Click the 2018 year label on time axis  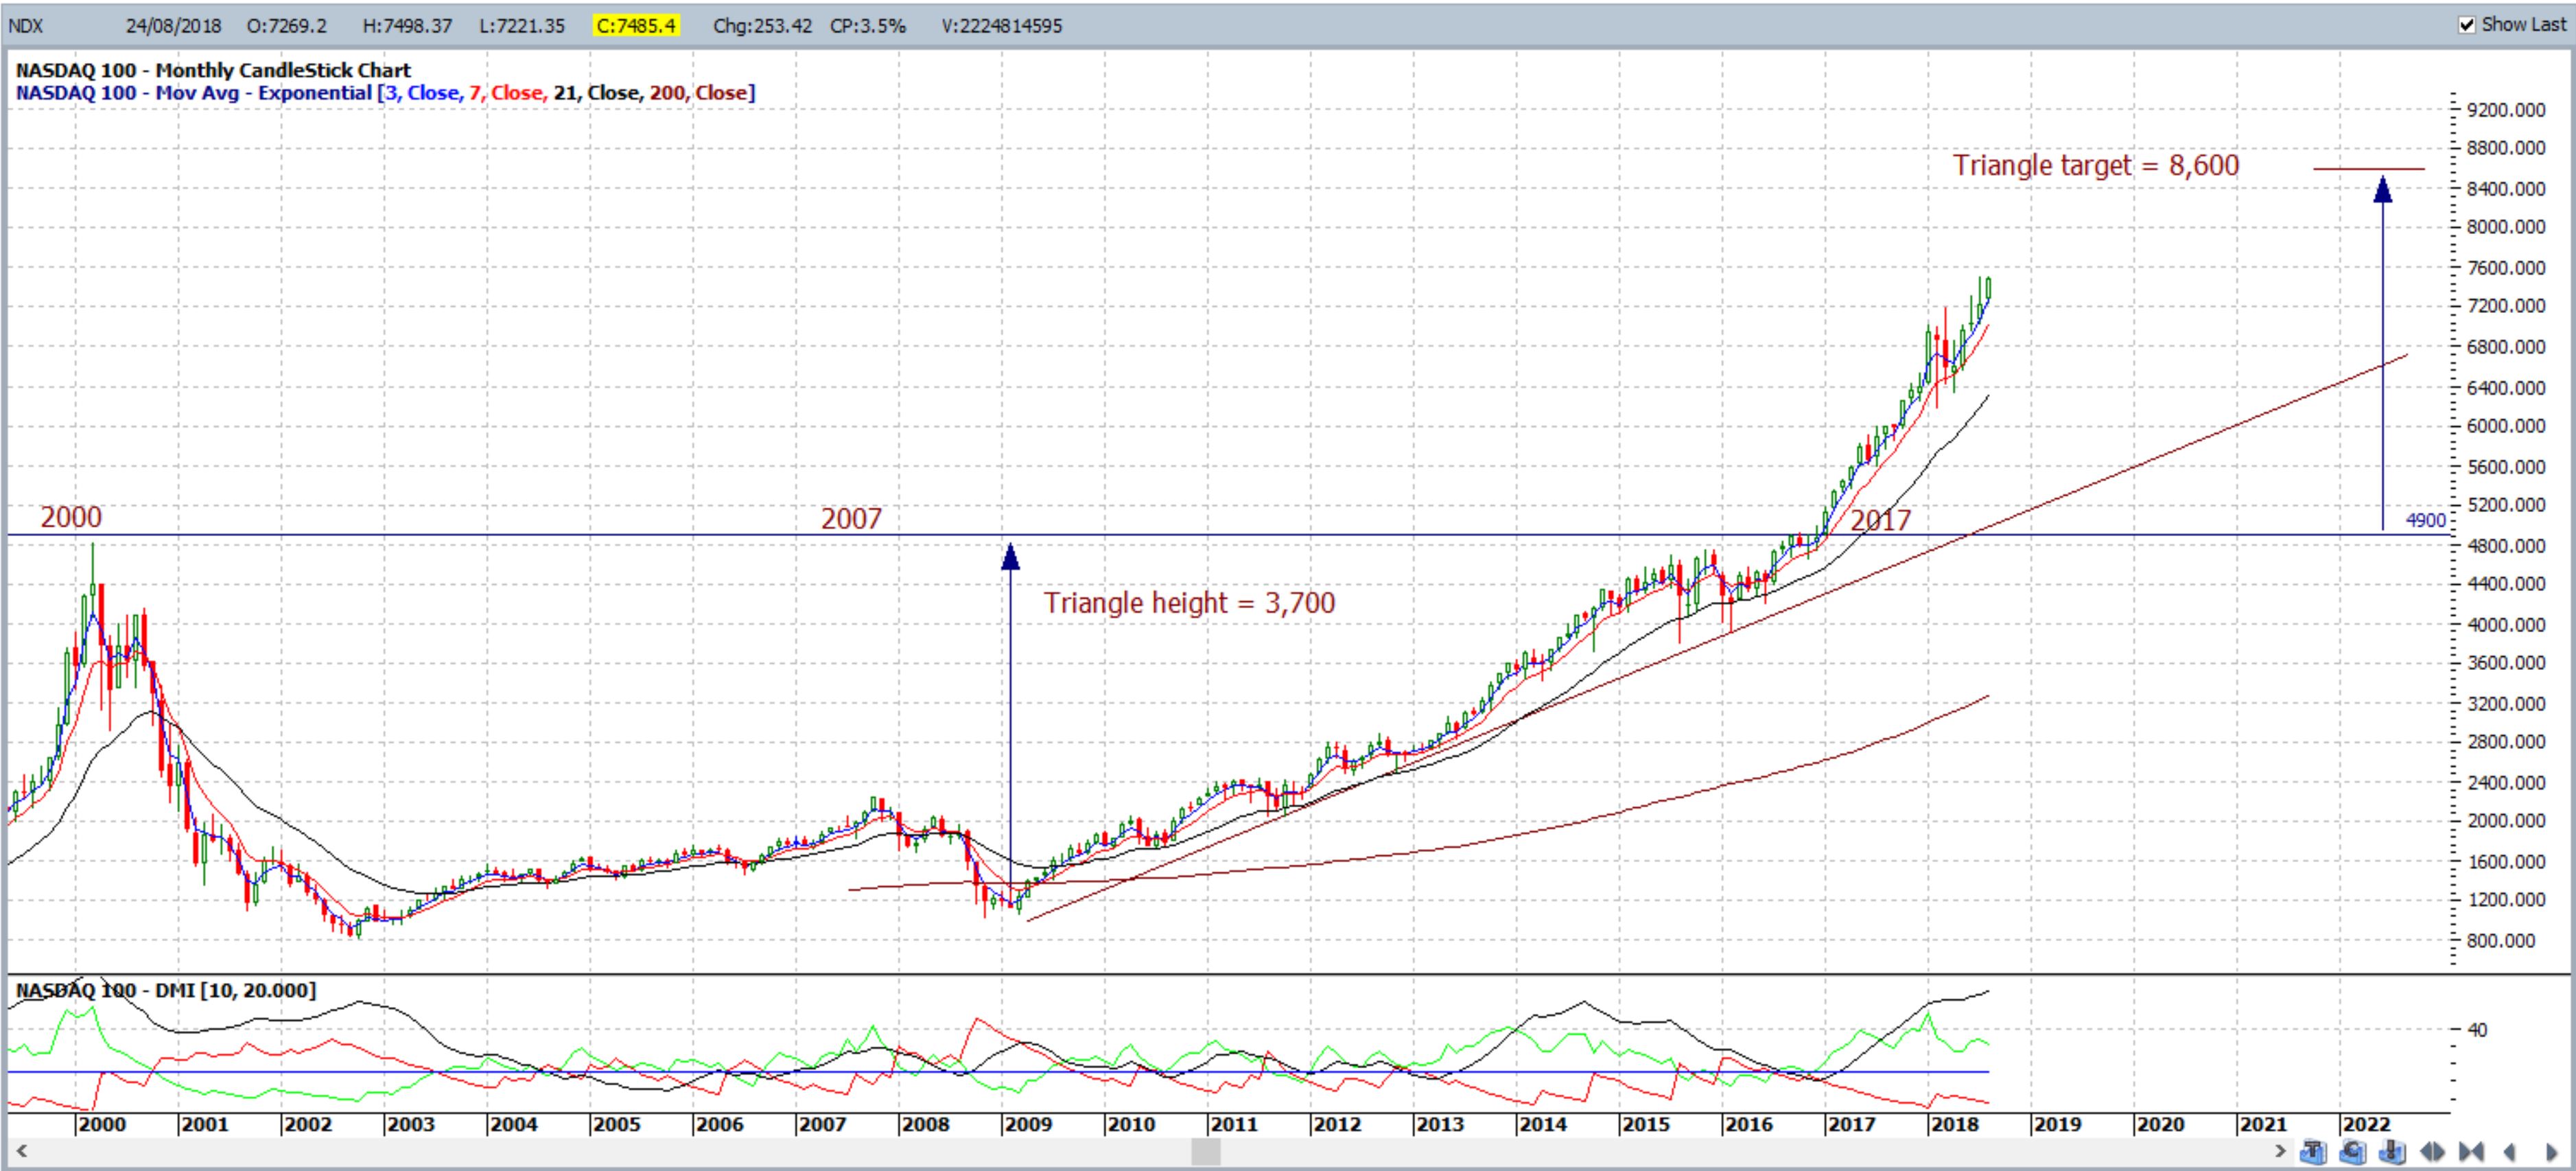point(1955,1124)
